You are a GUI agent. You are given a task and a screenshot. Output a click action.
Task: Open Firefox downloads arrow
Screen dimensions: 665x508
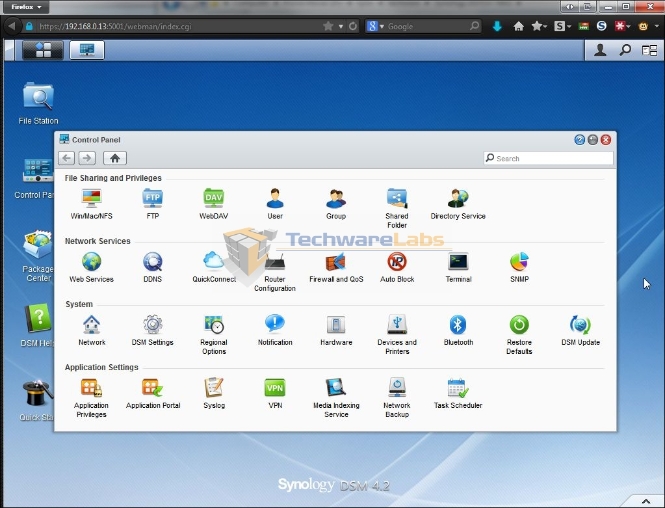497,26
